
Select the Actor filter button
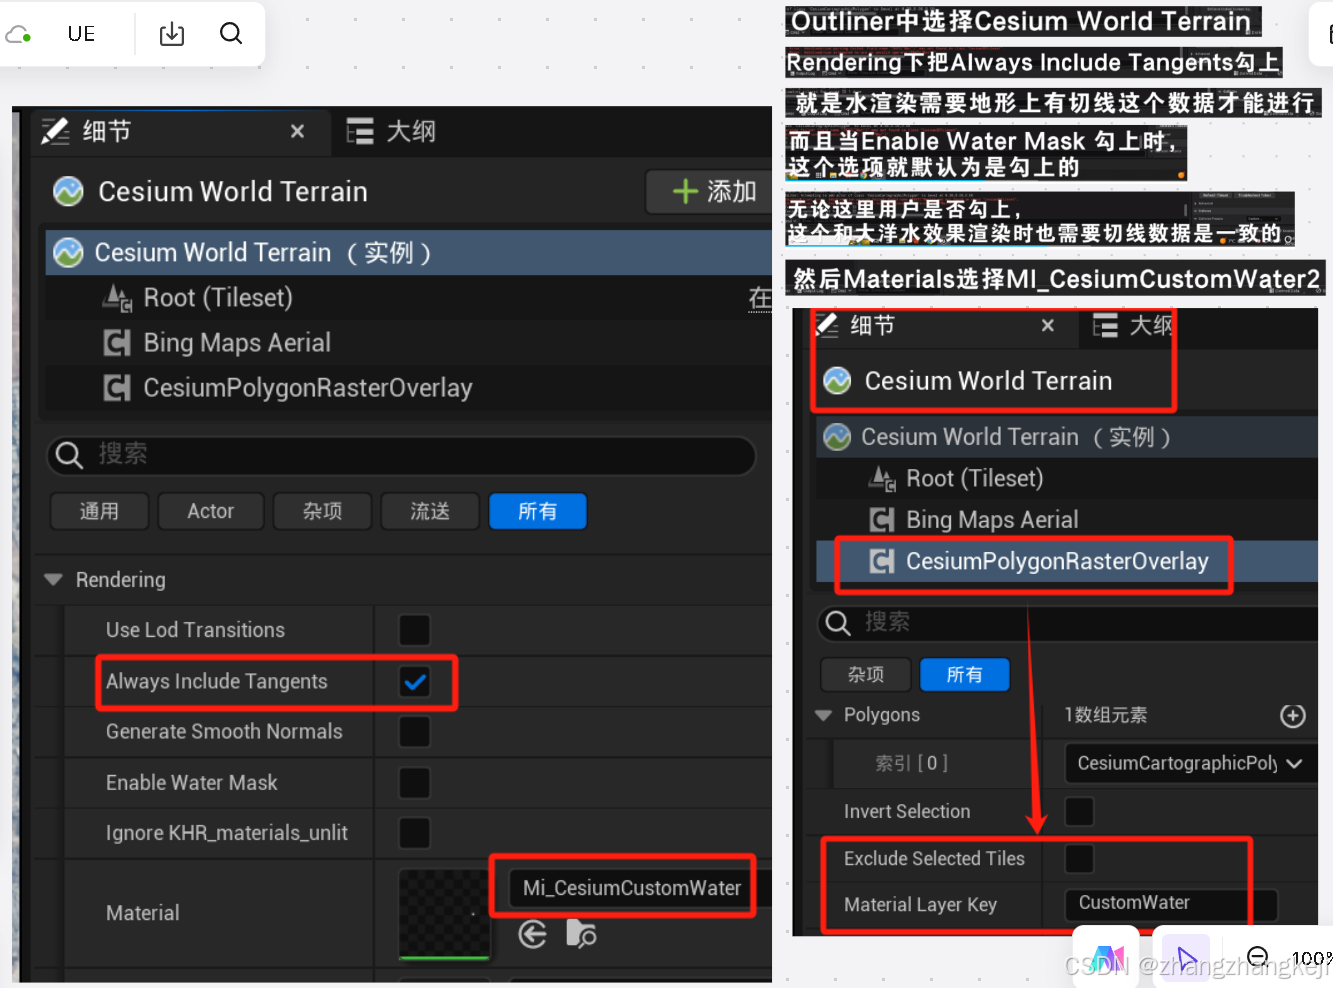[x=211, y=511]
